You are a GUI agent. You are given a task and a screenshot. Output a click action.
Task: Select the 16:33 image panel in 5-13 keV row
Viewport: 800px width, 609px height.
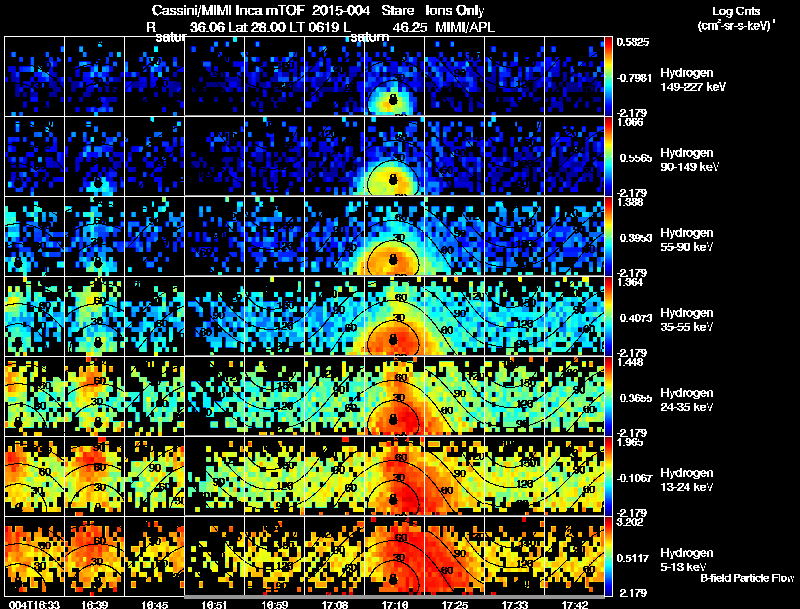coord(34,557)
